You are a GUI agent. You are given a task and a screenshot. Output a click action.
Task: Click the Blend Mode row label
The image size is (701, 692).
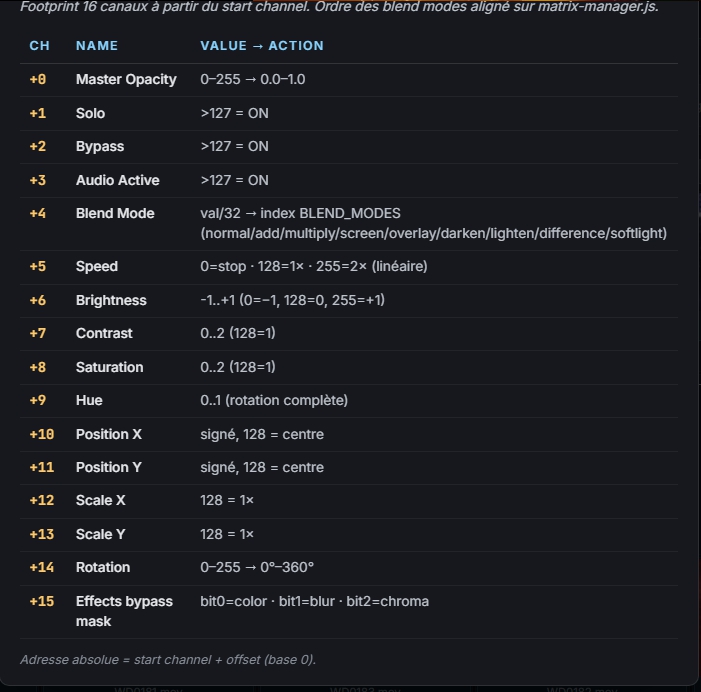click(115, 213)
